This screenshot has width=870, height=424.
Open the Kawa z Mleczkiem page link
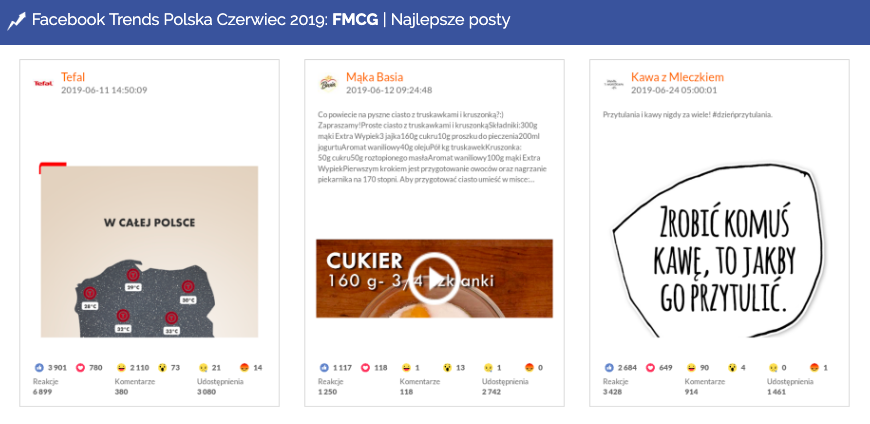coord(677,76)
